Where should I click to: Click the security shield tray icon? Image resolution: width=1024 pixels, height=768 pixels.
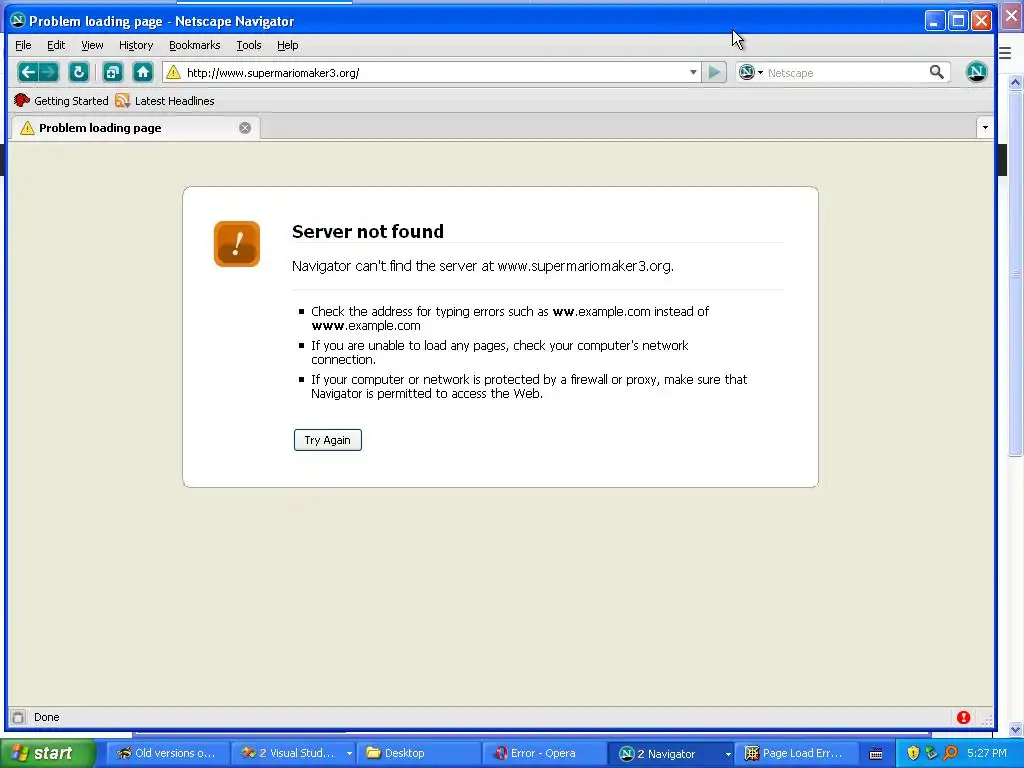point(913,753)
